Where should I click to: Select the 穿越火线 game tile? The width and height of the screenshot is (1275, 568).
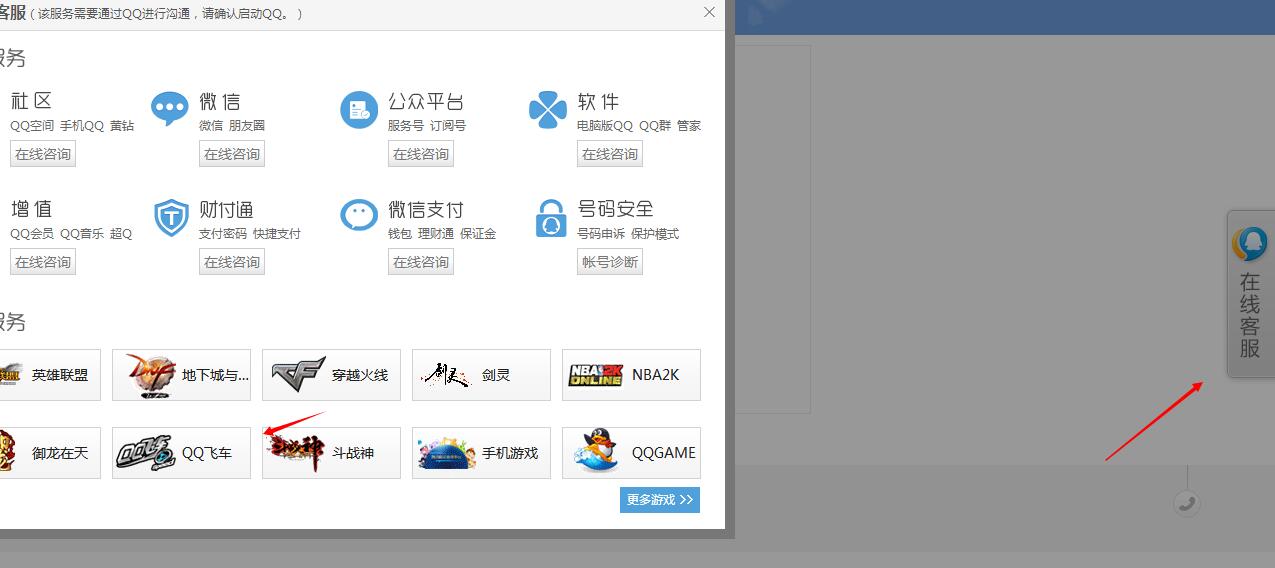(331, 375)
